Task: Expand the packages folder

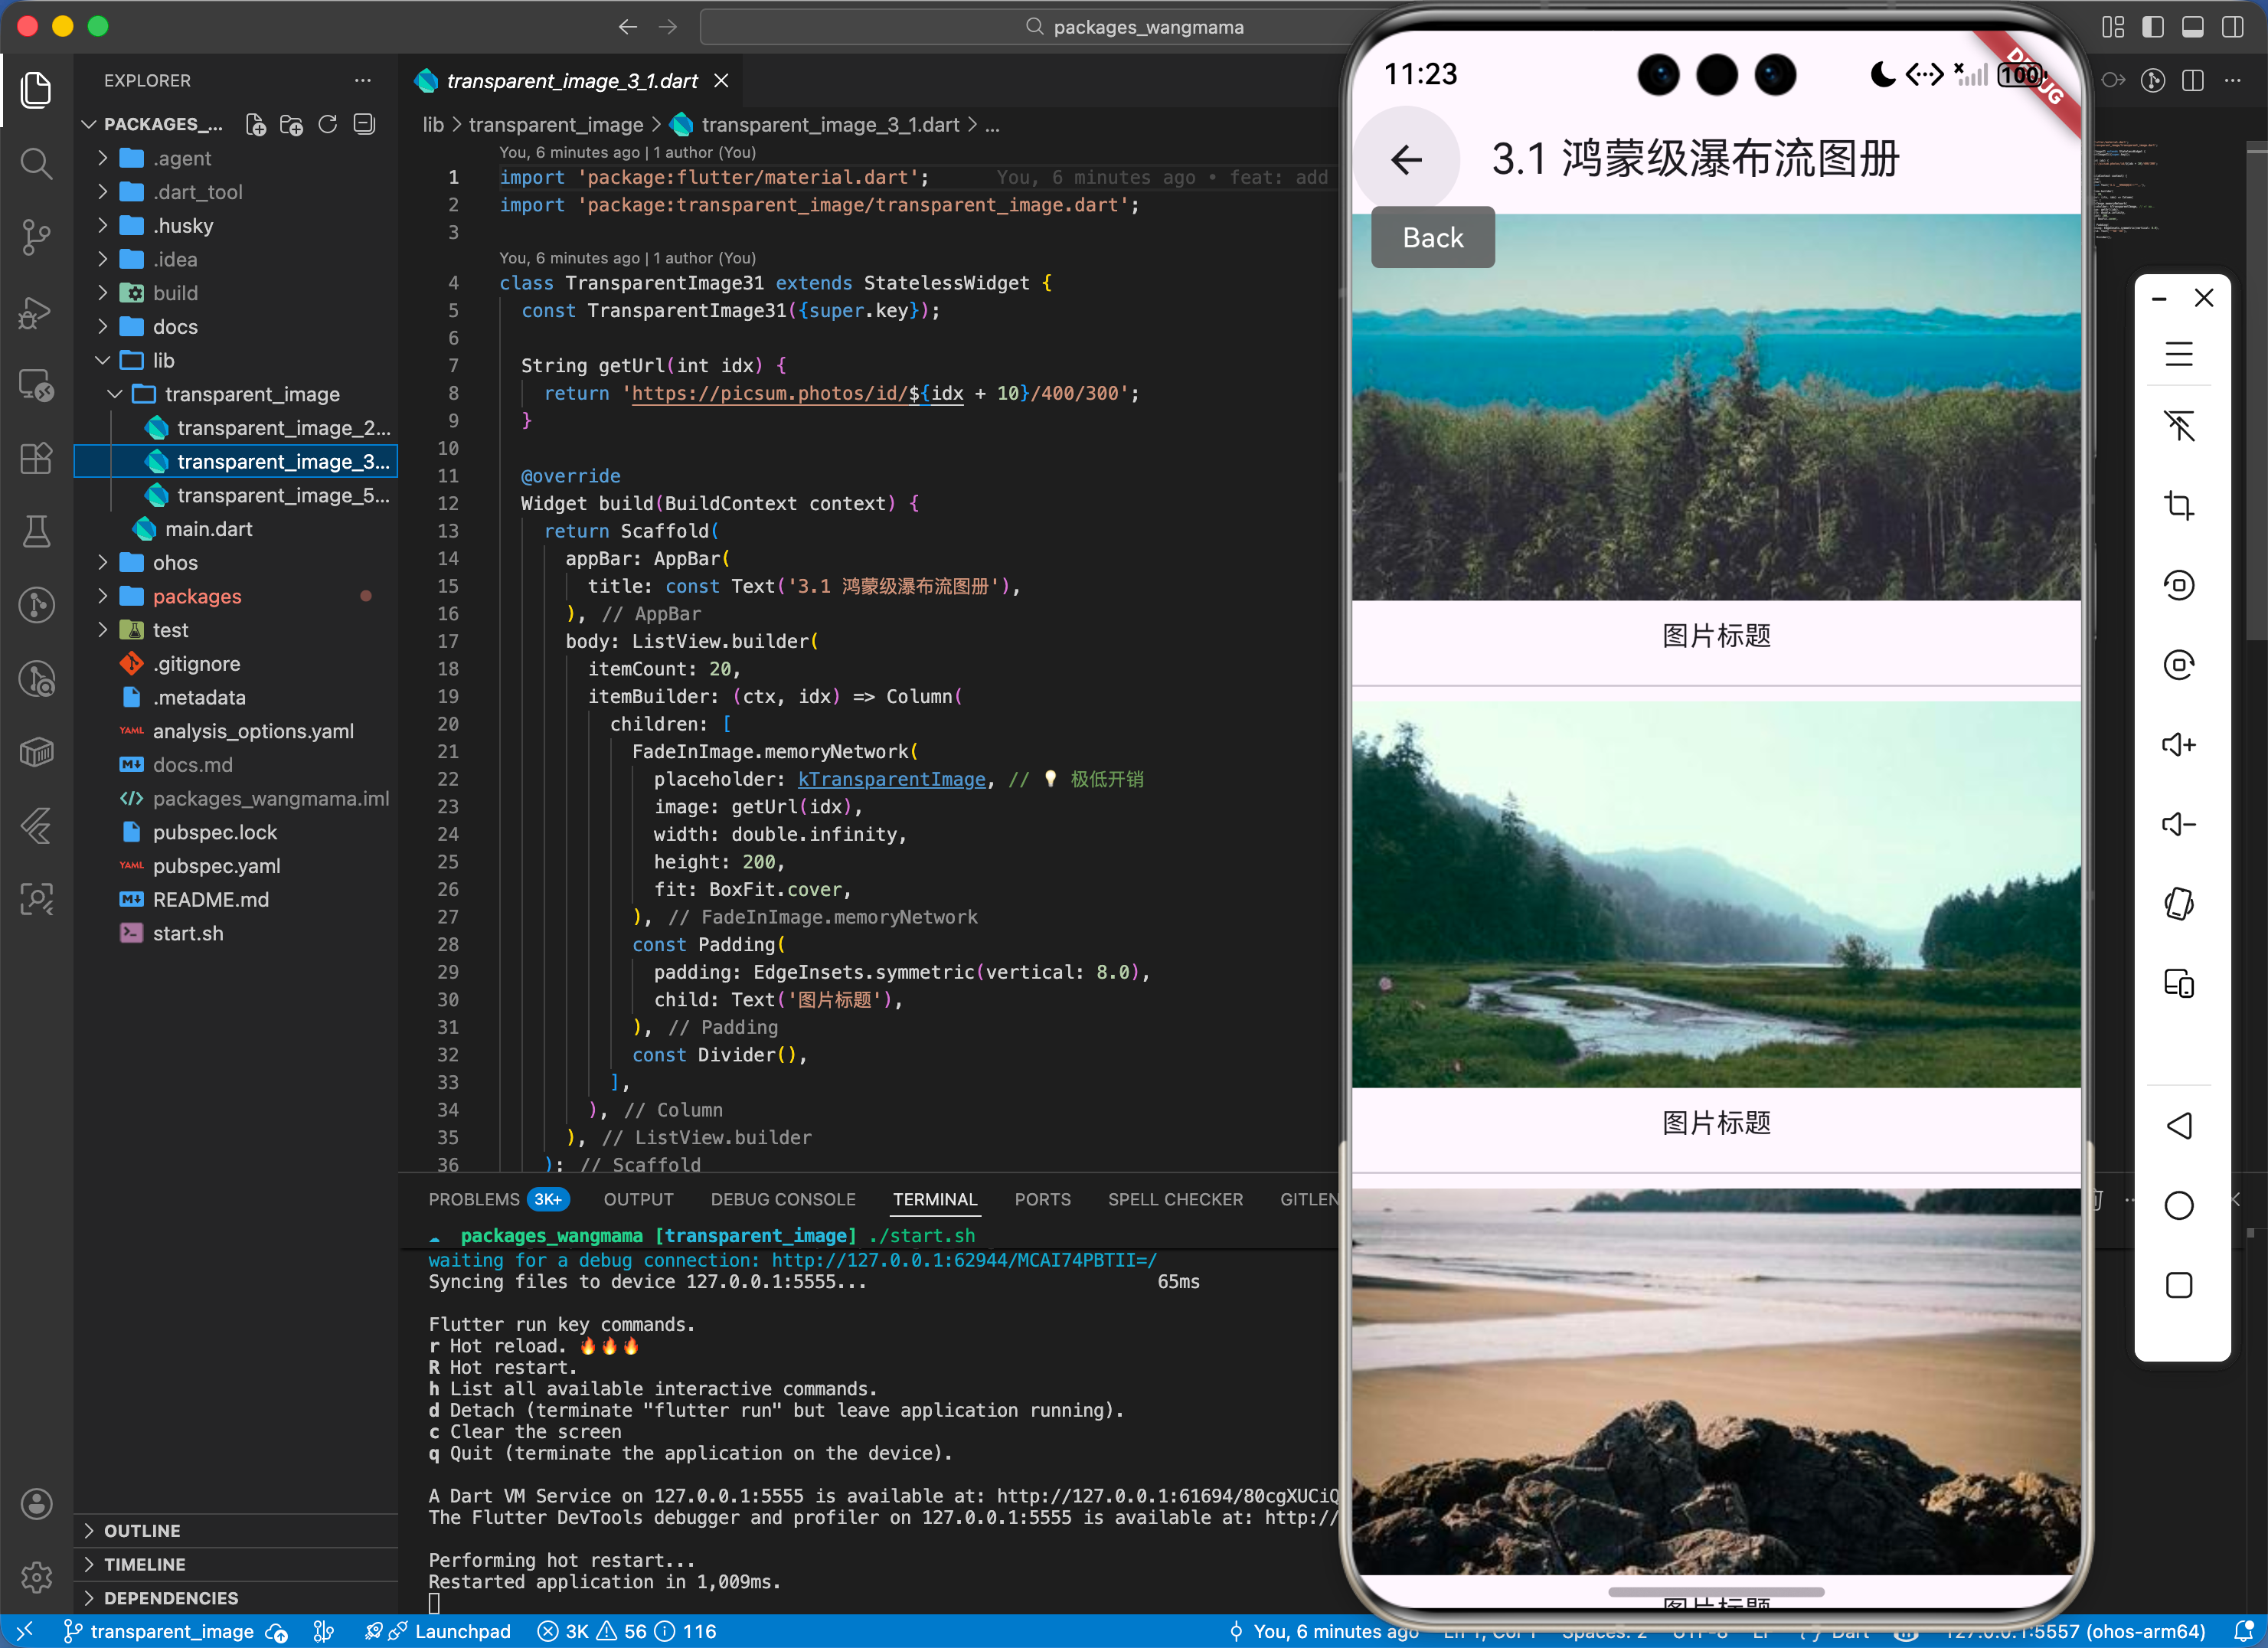Action: (x=197, y=596)
